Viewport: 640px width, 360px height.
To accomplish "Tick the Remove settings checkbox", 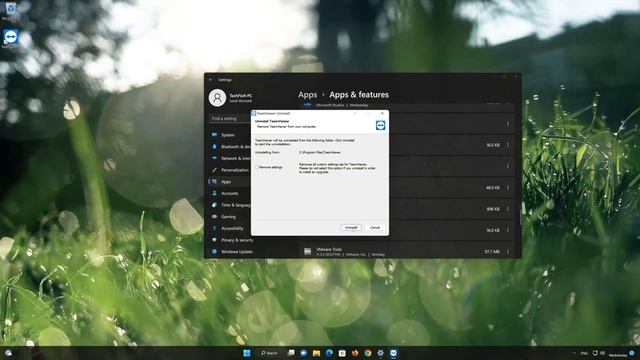I will pyautogui.click(x=258, y=167).
